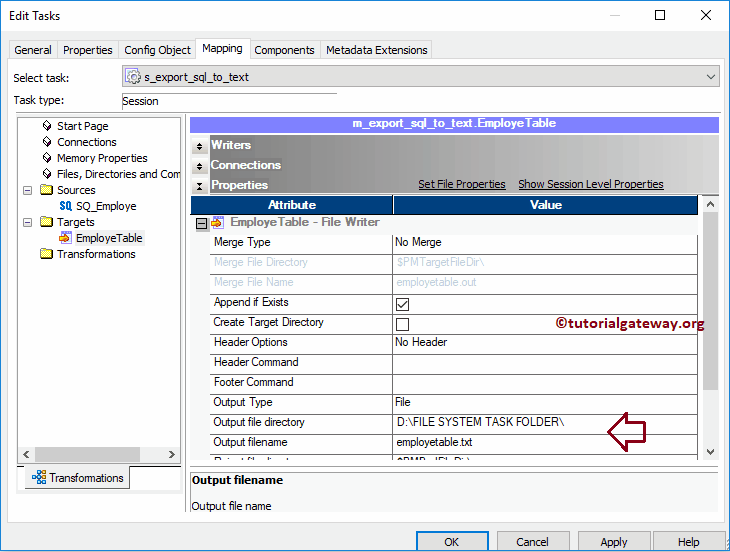The height and width of the screenshot is (552, 730).
Task: Click Set File Properties link
Action: pyautogui.click(x=461, y=184)
